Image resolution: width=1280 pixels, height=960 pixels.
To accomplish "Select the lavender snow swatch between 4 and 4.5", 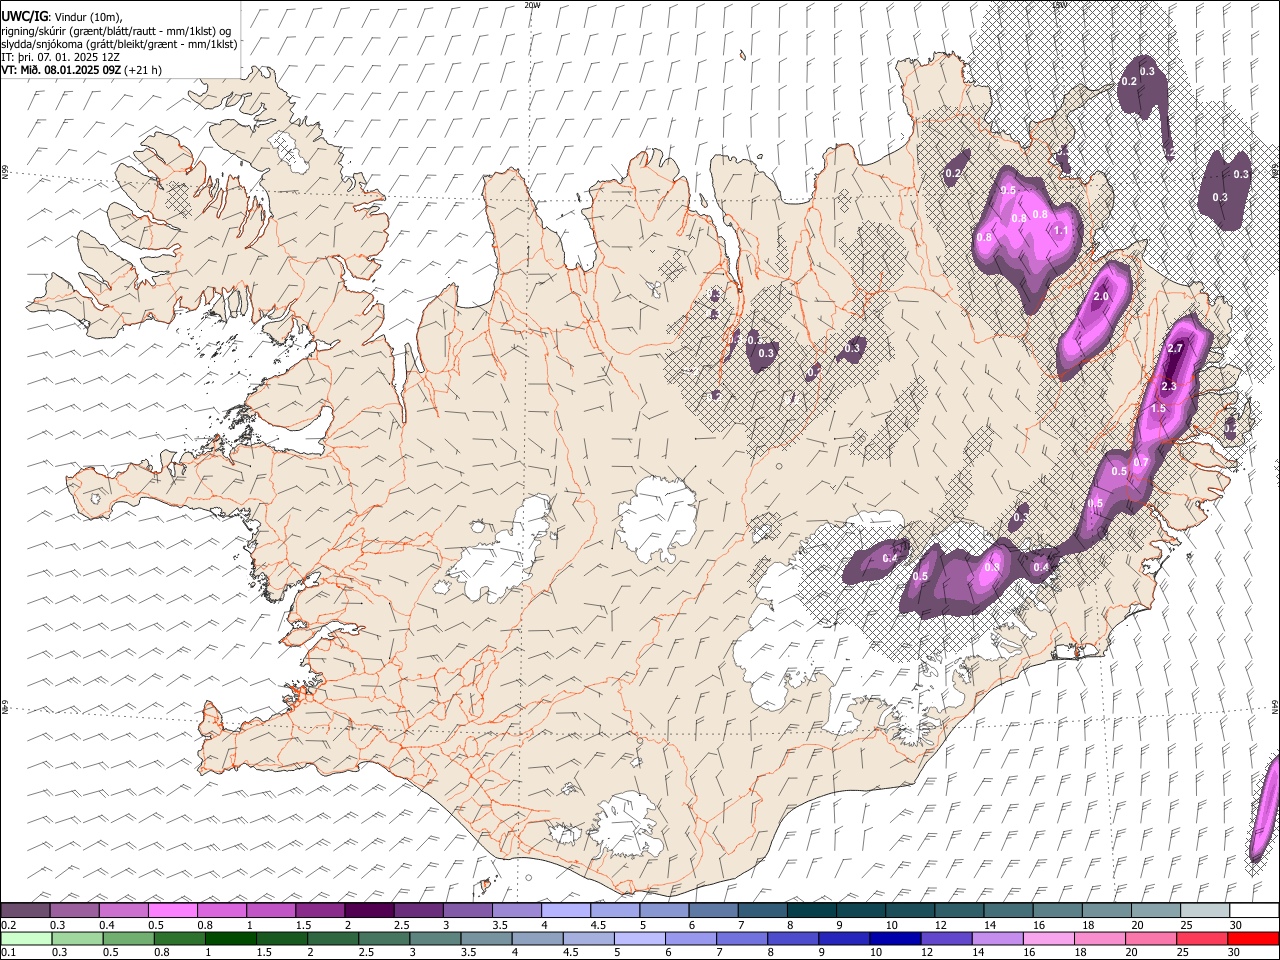I will coord(566,910).
